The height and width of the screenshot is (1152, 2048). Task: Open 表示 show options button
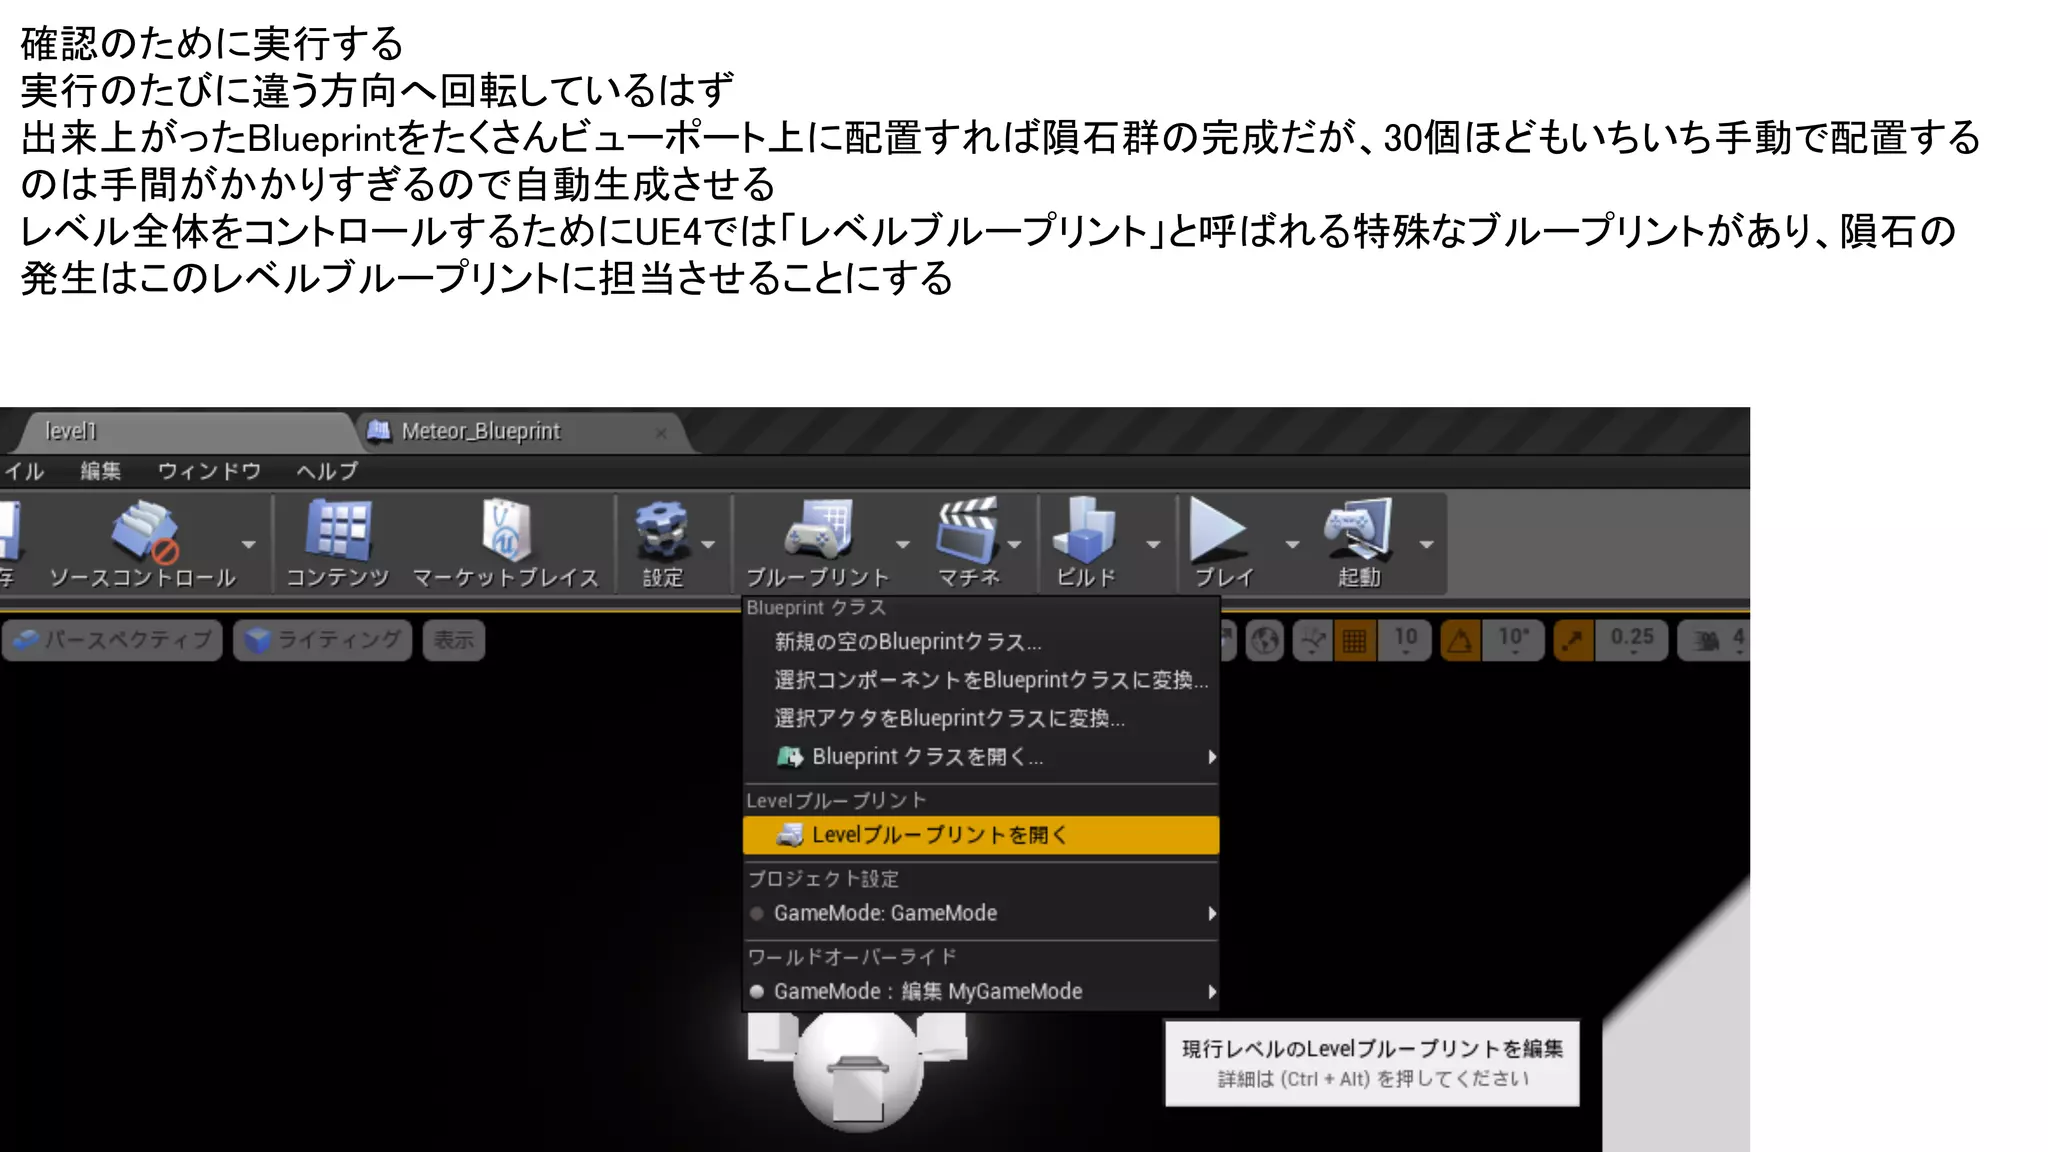pyautogui.click(x=454, y=640)
